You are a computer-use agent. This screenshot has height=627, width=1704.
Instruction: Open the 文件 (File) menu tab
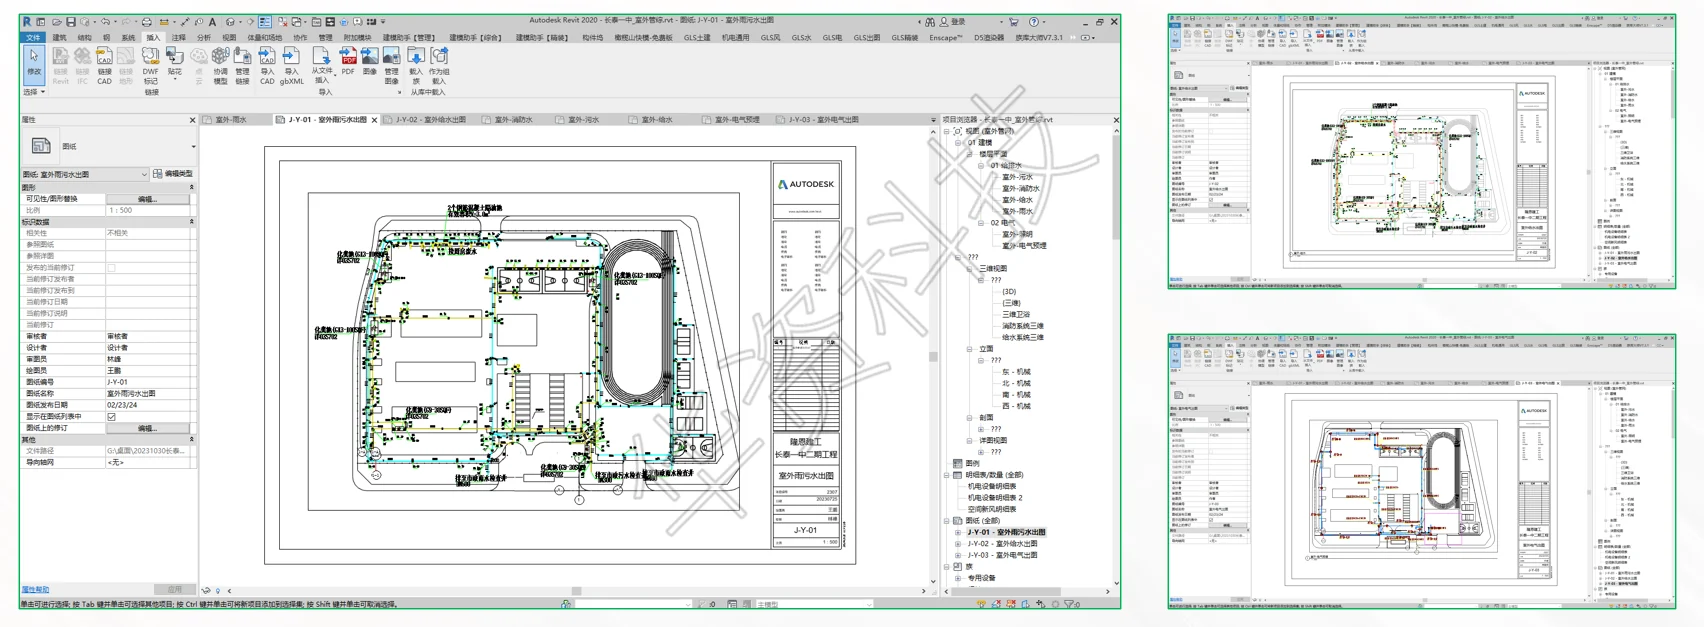point(33,38)
